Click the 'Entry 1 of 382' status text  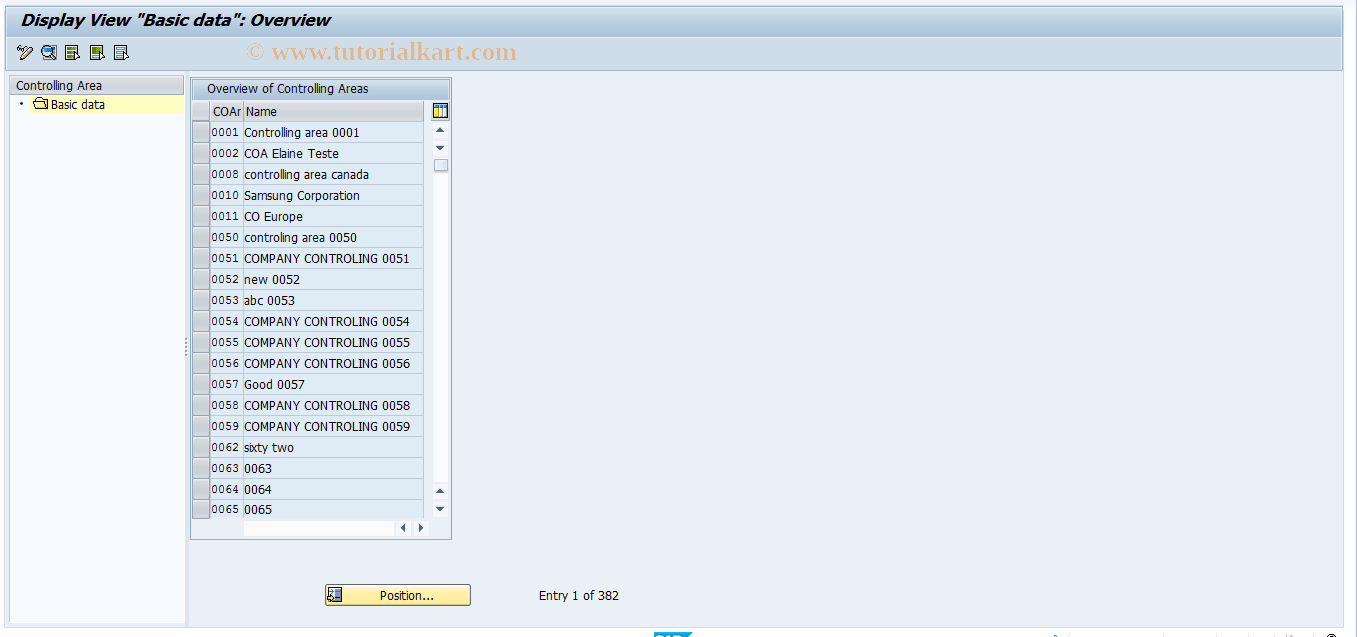(578, 595)
